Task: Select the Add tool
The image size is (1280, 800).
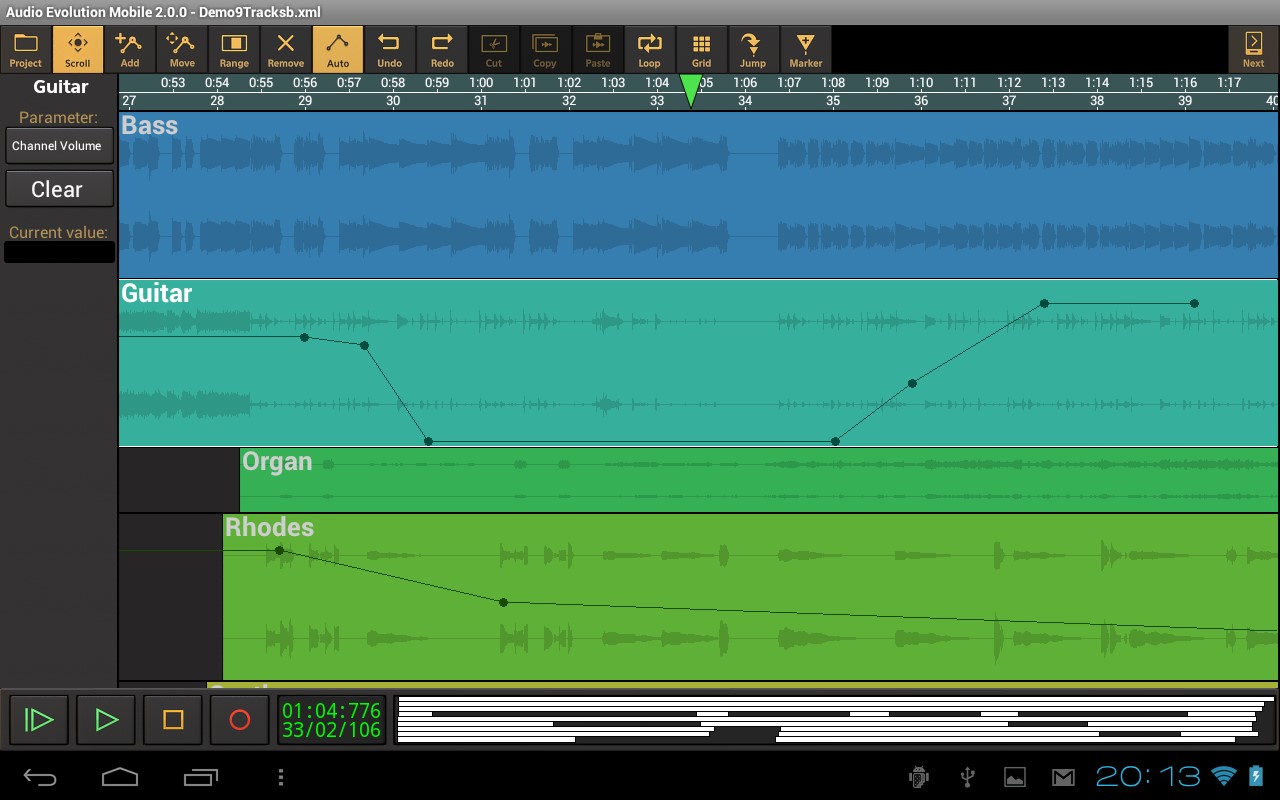Action: coord(130,48)
